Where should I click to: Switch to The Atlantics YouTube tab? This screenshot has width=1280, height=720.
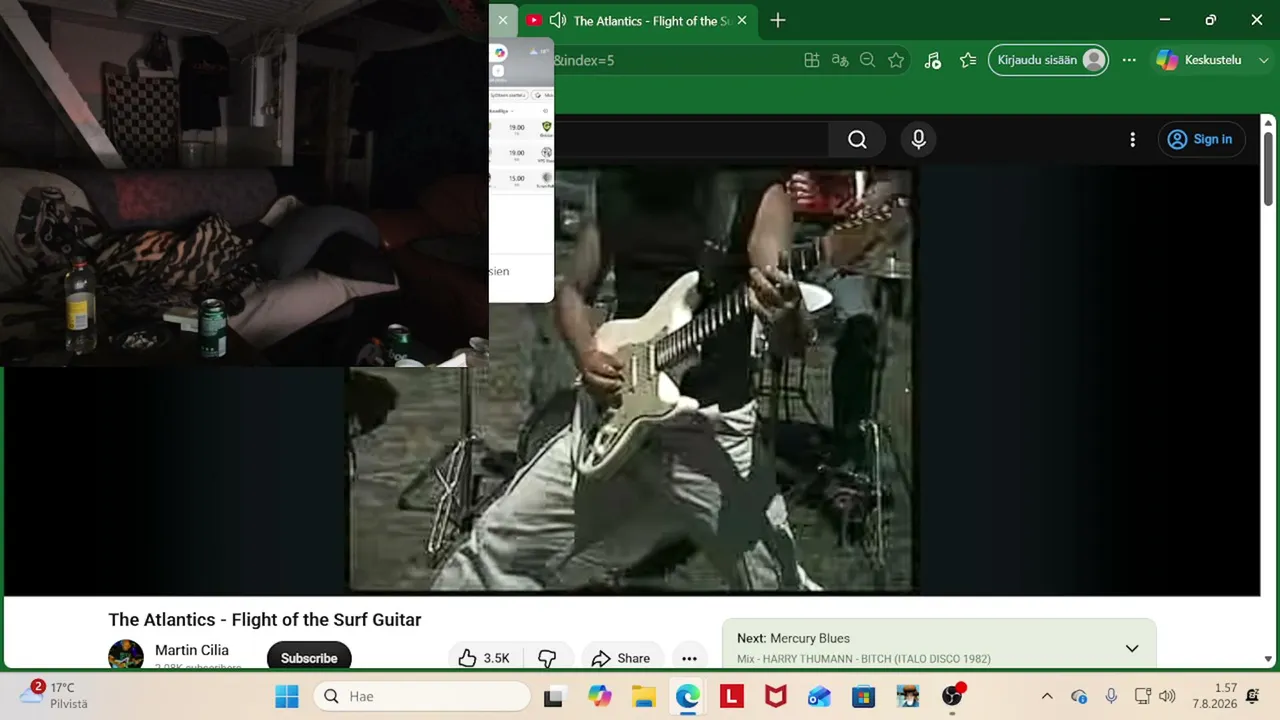[x=636, y=20]
